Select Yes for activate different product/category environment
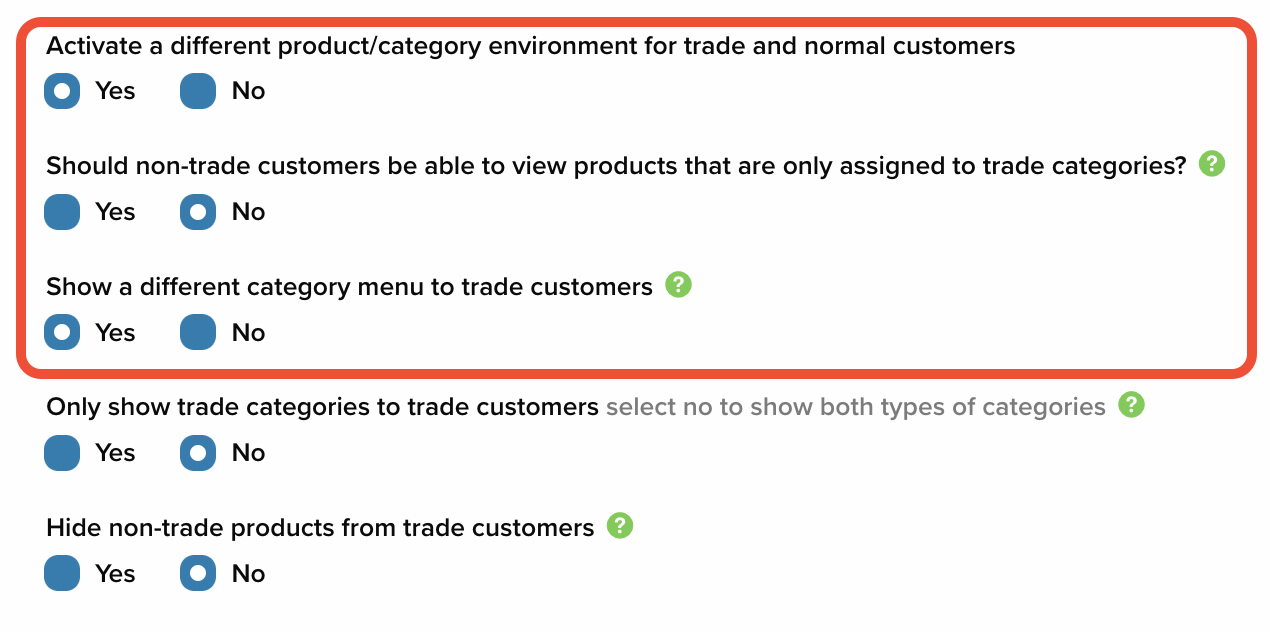This screenshot has width=1270, height=632. click(x=62, y=91)
